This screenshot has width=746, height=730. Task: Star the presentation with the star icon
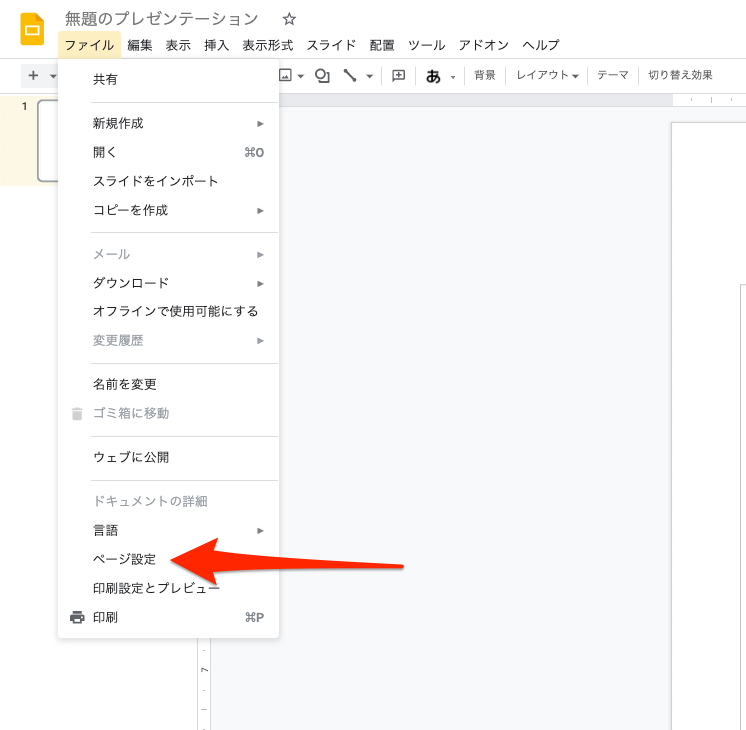289,19
